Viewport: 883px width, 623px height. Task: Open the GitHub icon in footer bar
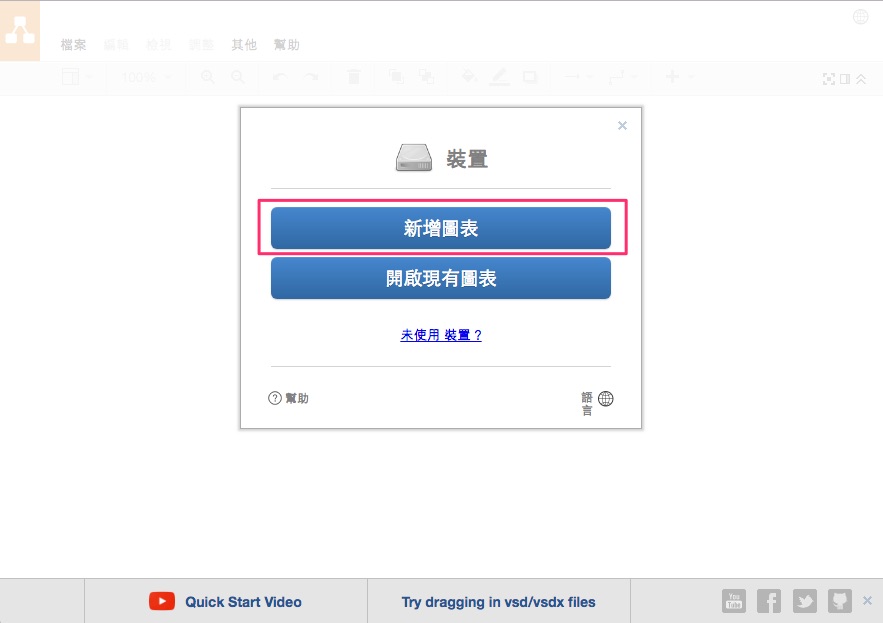(x=839, y=601)
